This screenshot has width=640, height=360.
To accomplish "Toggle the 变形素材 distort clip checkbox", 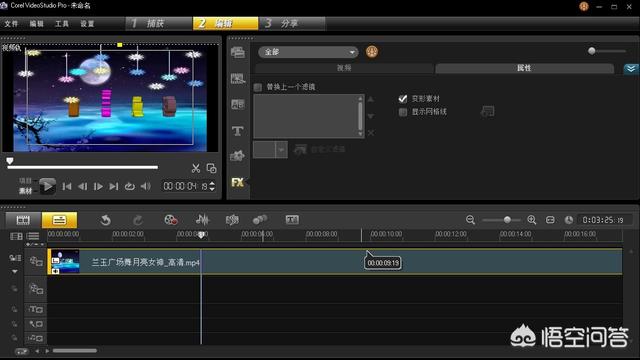I will pyautogui.click(x=403, y=99).
